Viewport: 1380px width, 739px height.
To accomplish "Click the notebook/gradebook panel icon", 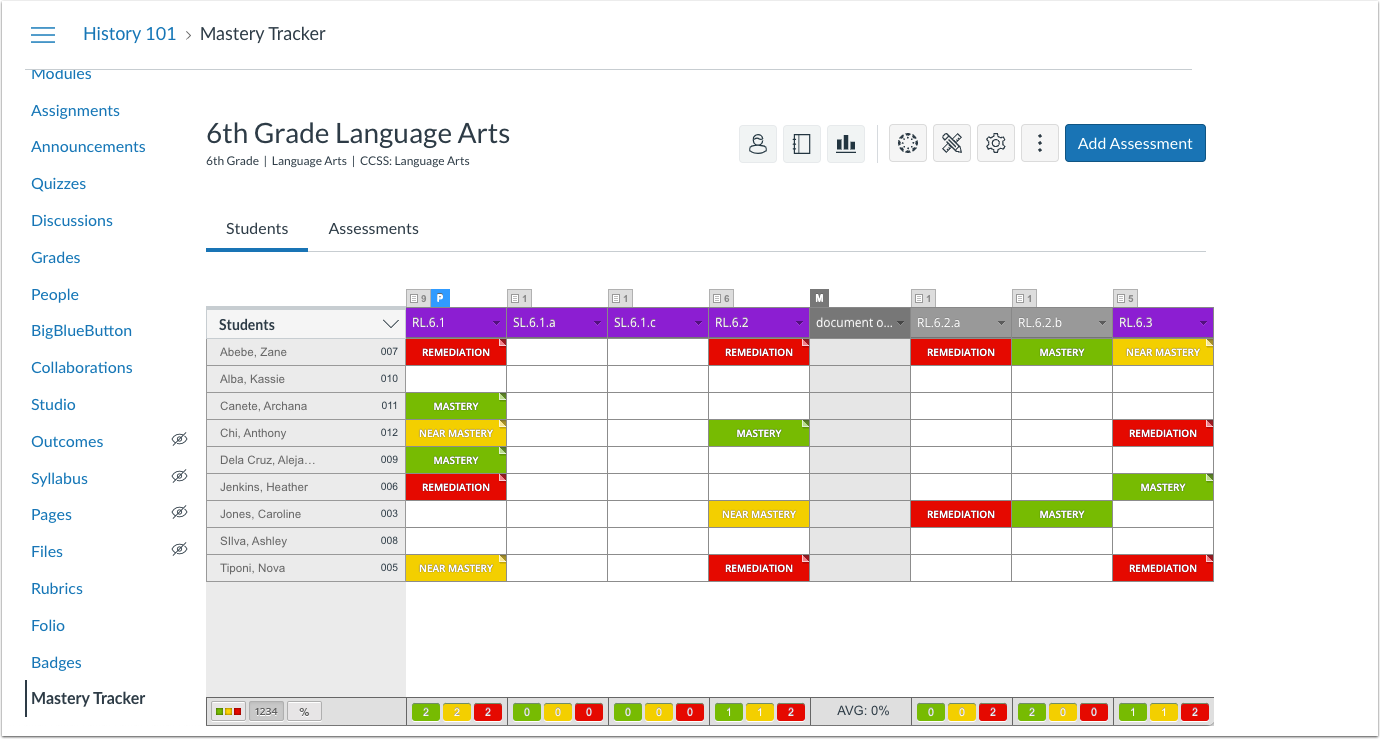I will [x=801, y=143].
